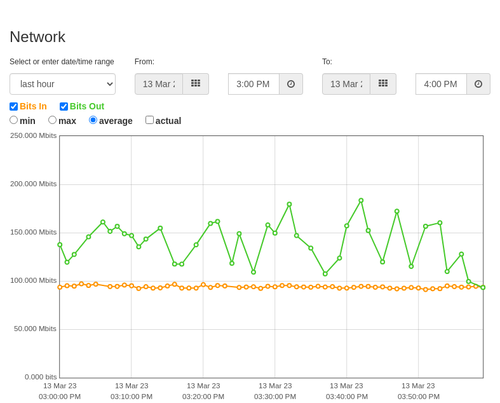Open the To date calendar picker icon
Viewport: 500px width, 403px height.
[383, 84]
